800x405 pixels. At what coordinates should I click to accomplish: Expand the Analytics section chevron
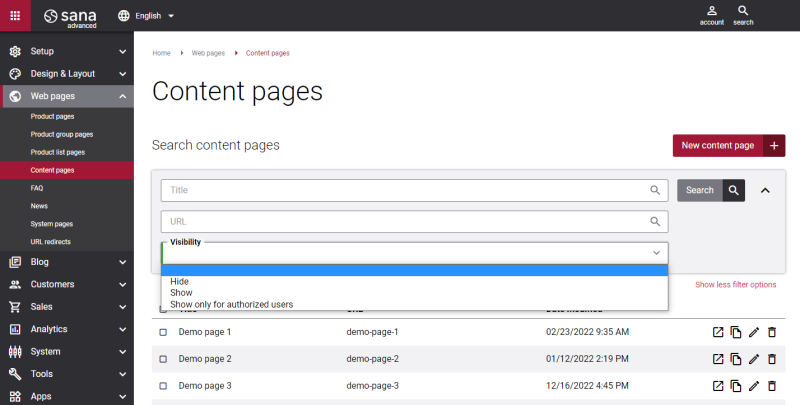tap(122, 330)
